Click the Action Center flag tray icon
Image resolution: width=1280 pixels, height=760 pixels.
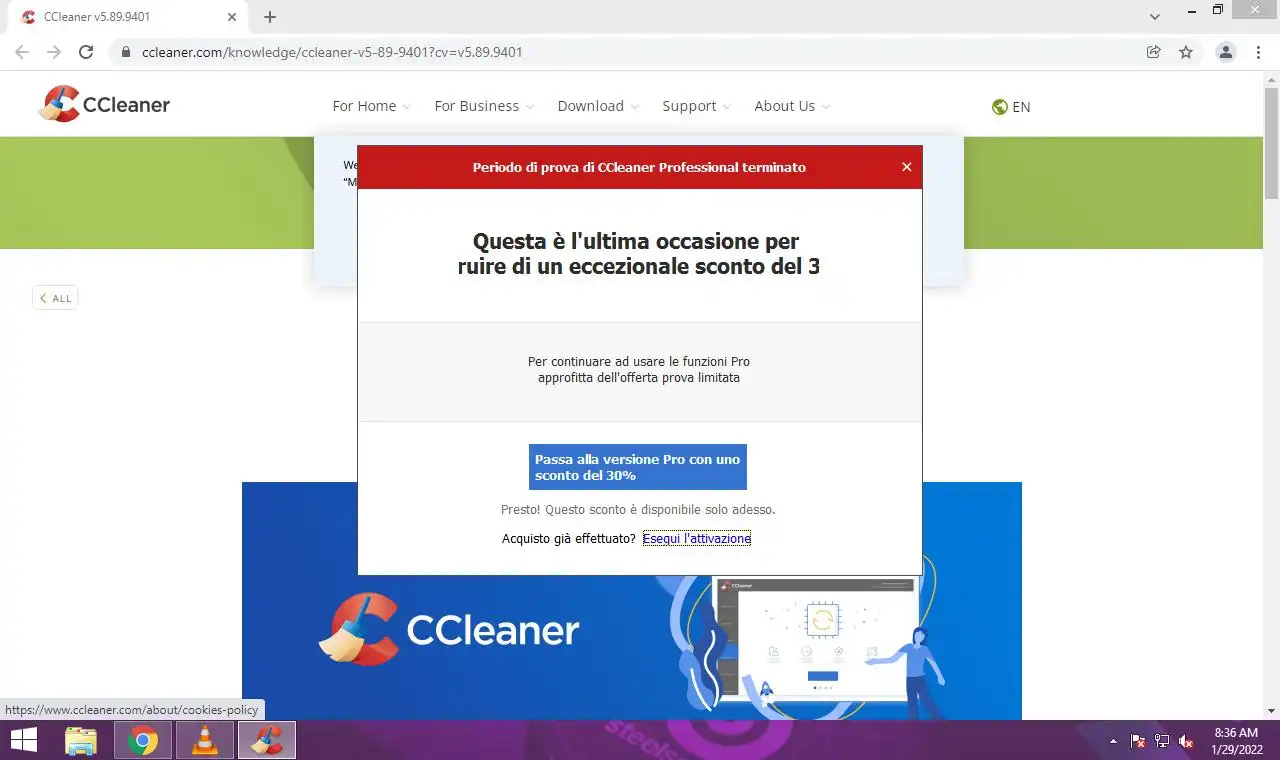1138,741
